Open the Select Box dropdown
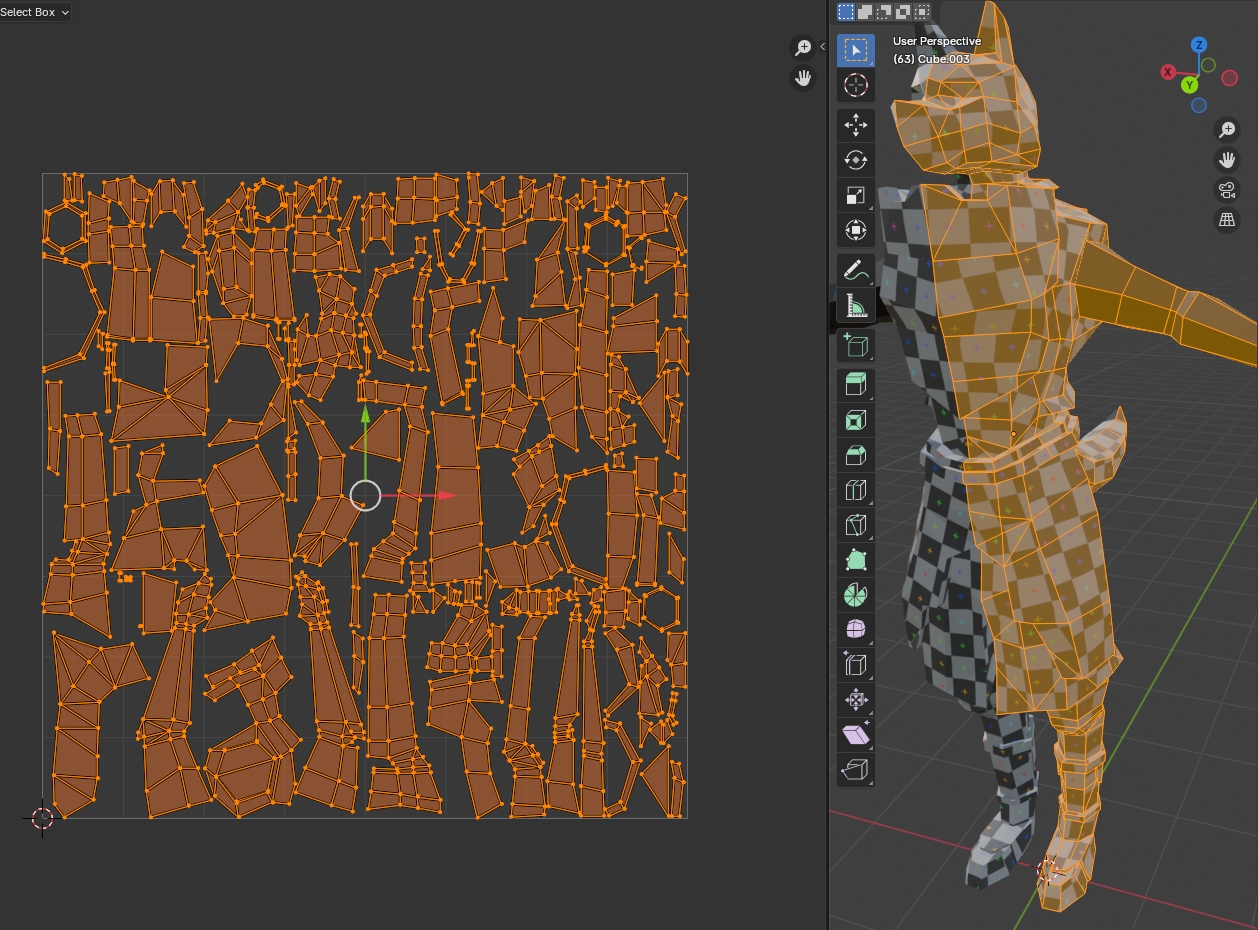Viewport: 1258px width, 930px height. 35,12
